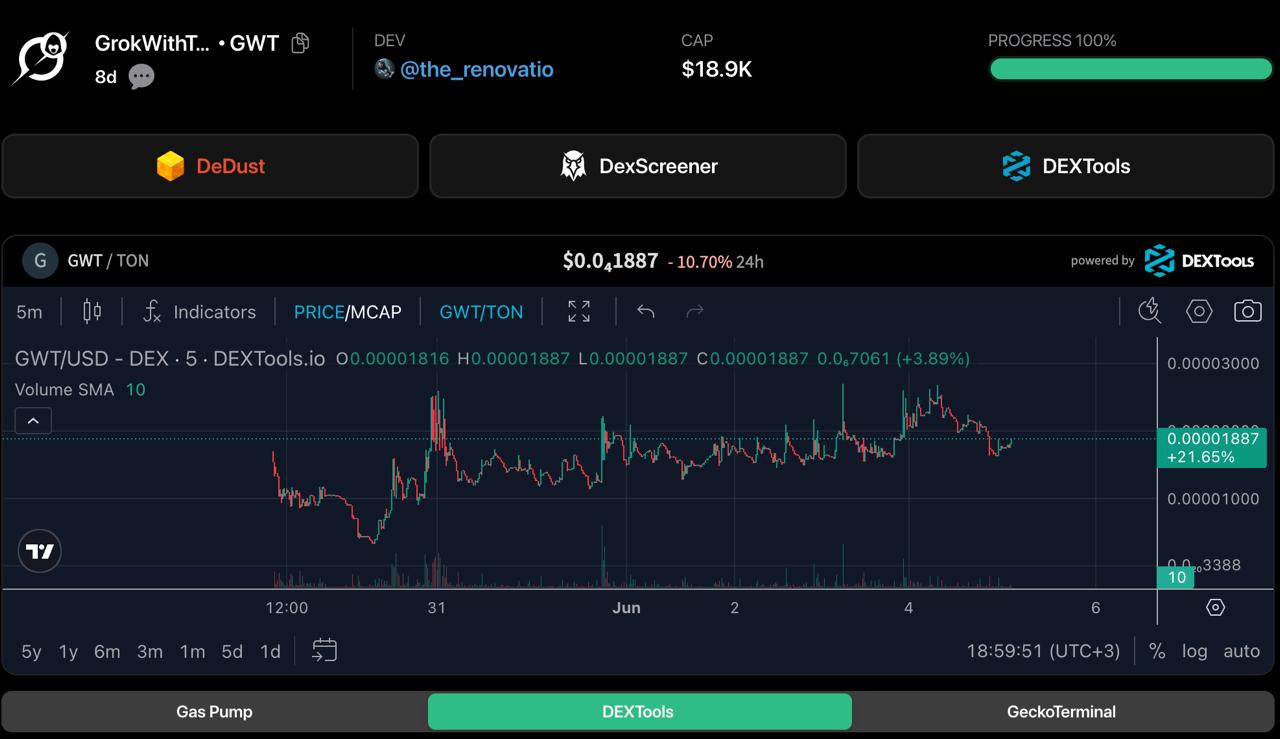Switch chart to PRICE mode

[x=318, y=312]
